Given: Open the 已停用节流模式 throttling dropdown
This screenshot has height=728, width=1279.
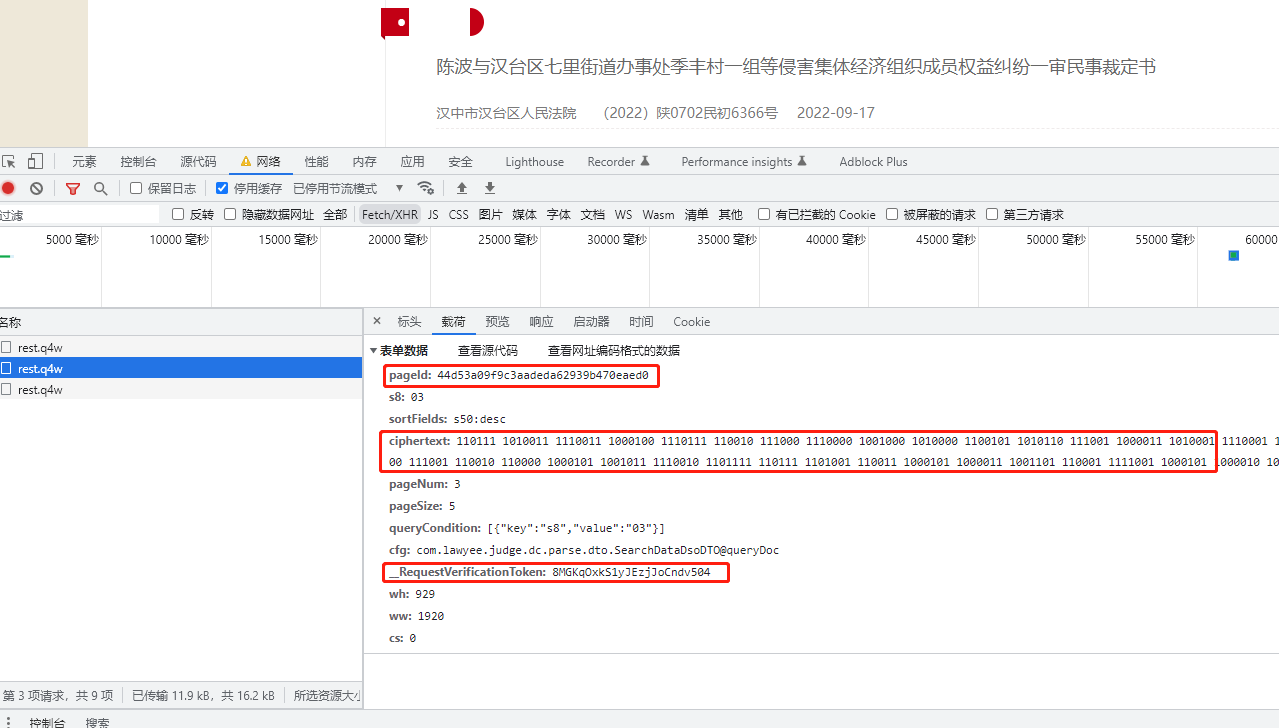Looking at the screenshot, I should pyautogui.click(x=348, y=188).
